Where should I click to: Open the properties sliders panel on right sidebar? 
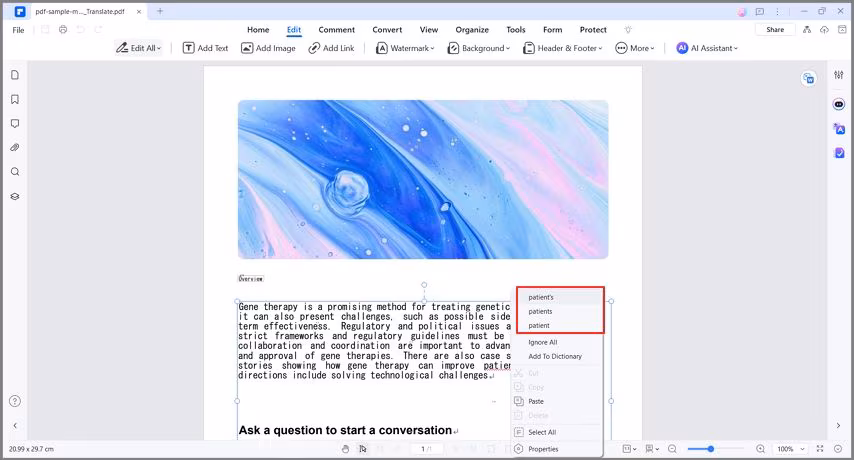[x=839, y=75]
